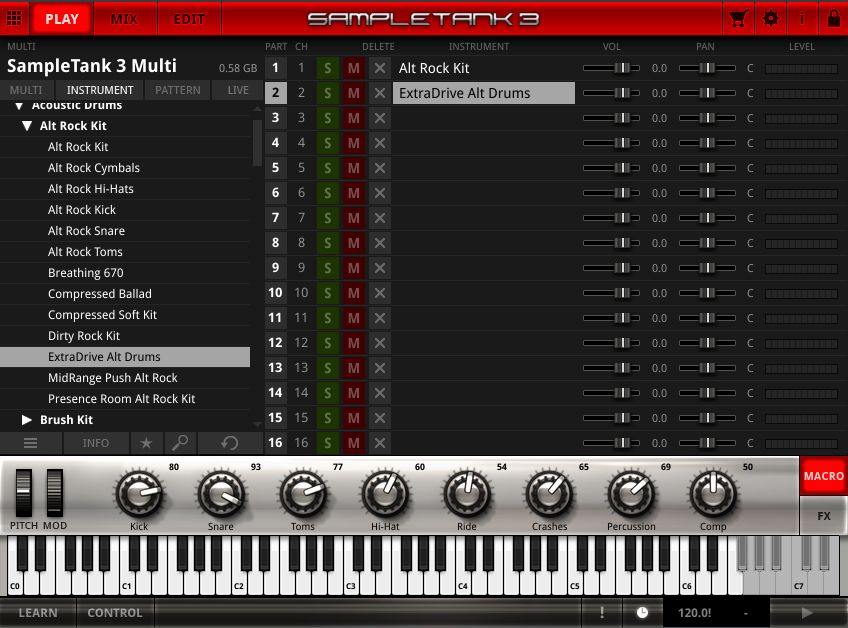Mute part 2
Image resolution: width=848 pixels, height=628 pixels.
coord(353,93)
